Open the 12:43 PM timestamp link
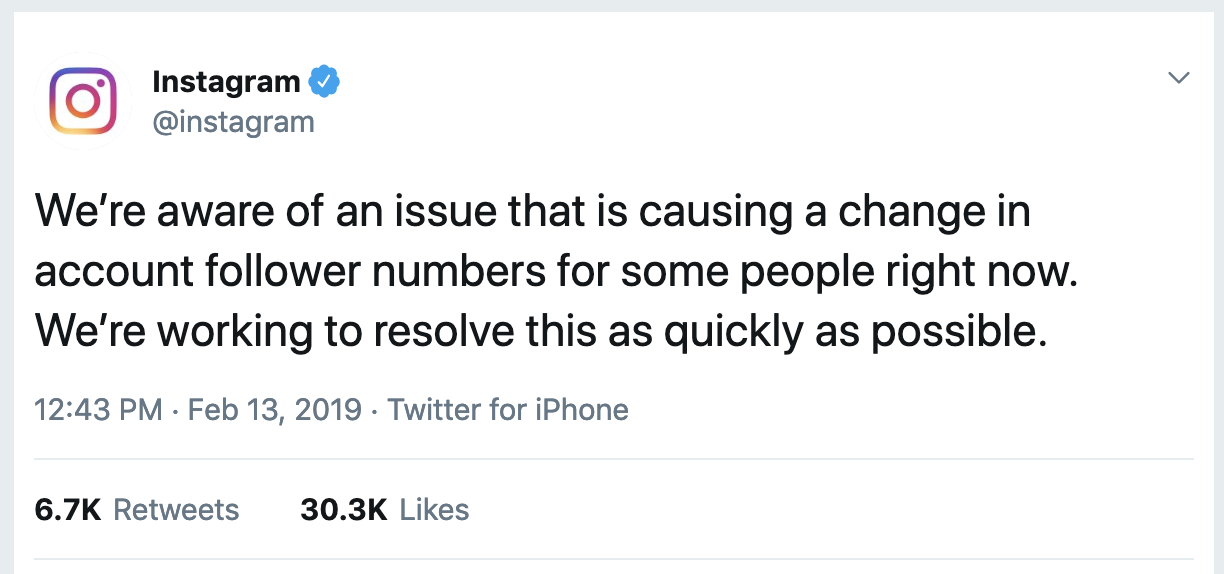 point(98,410)
